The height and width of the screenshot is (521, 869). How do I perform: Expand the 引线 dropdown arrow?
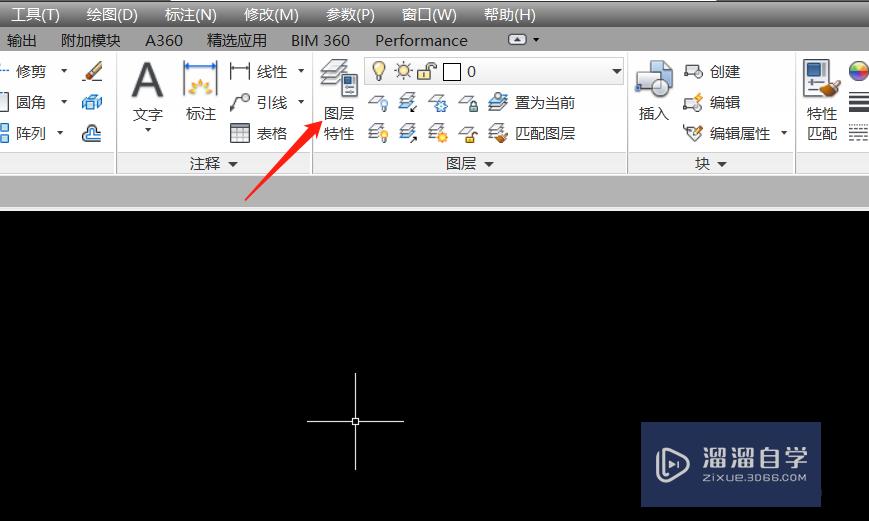coord(301,102)
